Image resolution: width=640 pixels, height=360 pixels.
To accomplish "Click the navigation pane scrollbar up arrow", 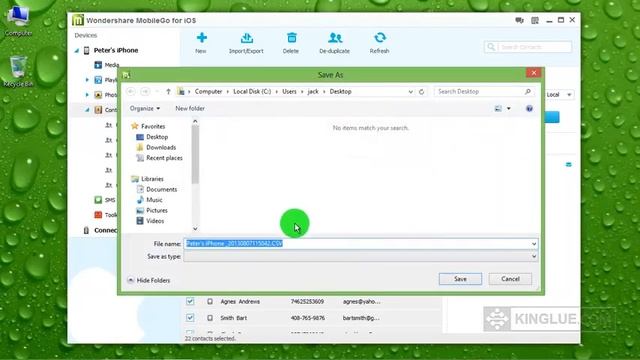I will [195, 121].
